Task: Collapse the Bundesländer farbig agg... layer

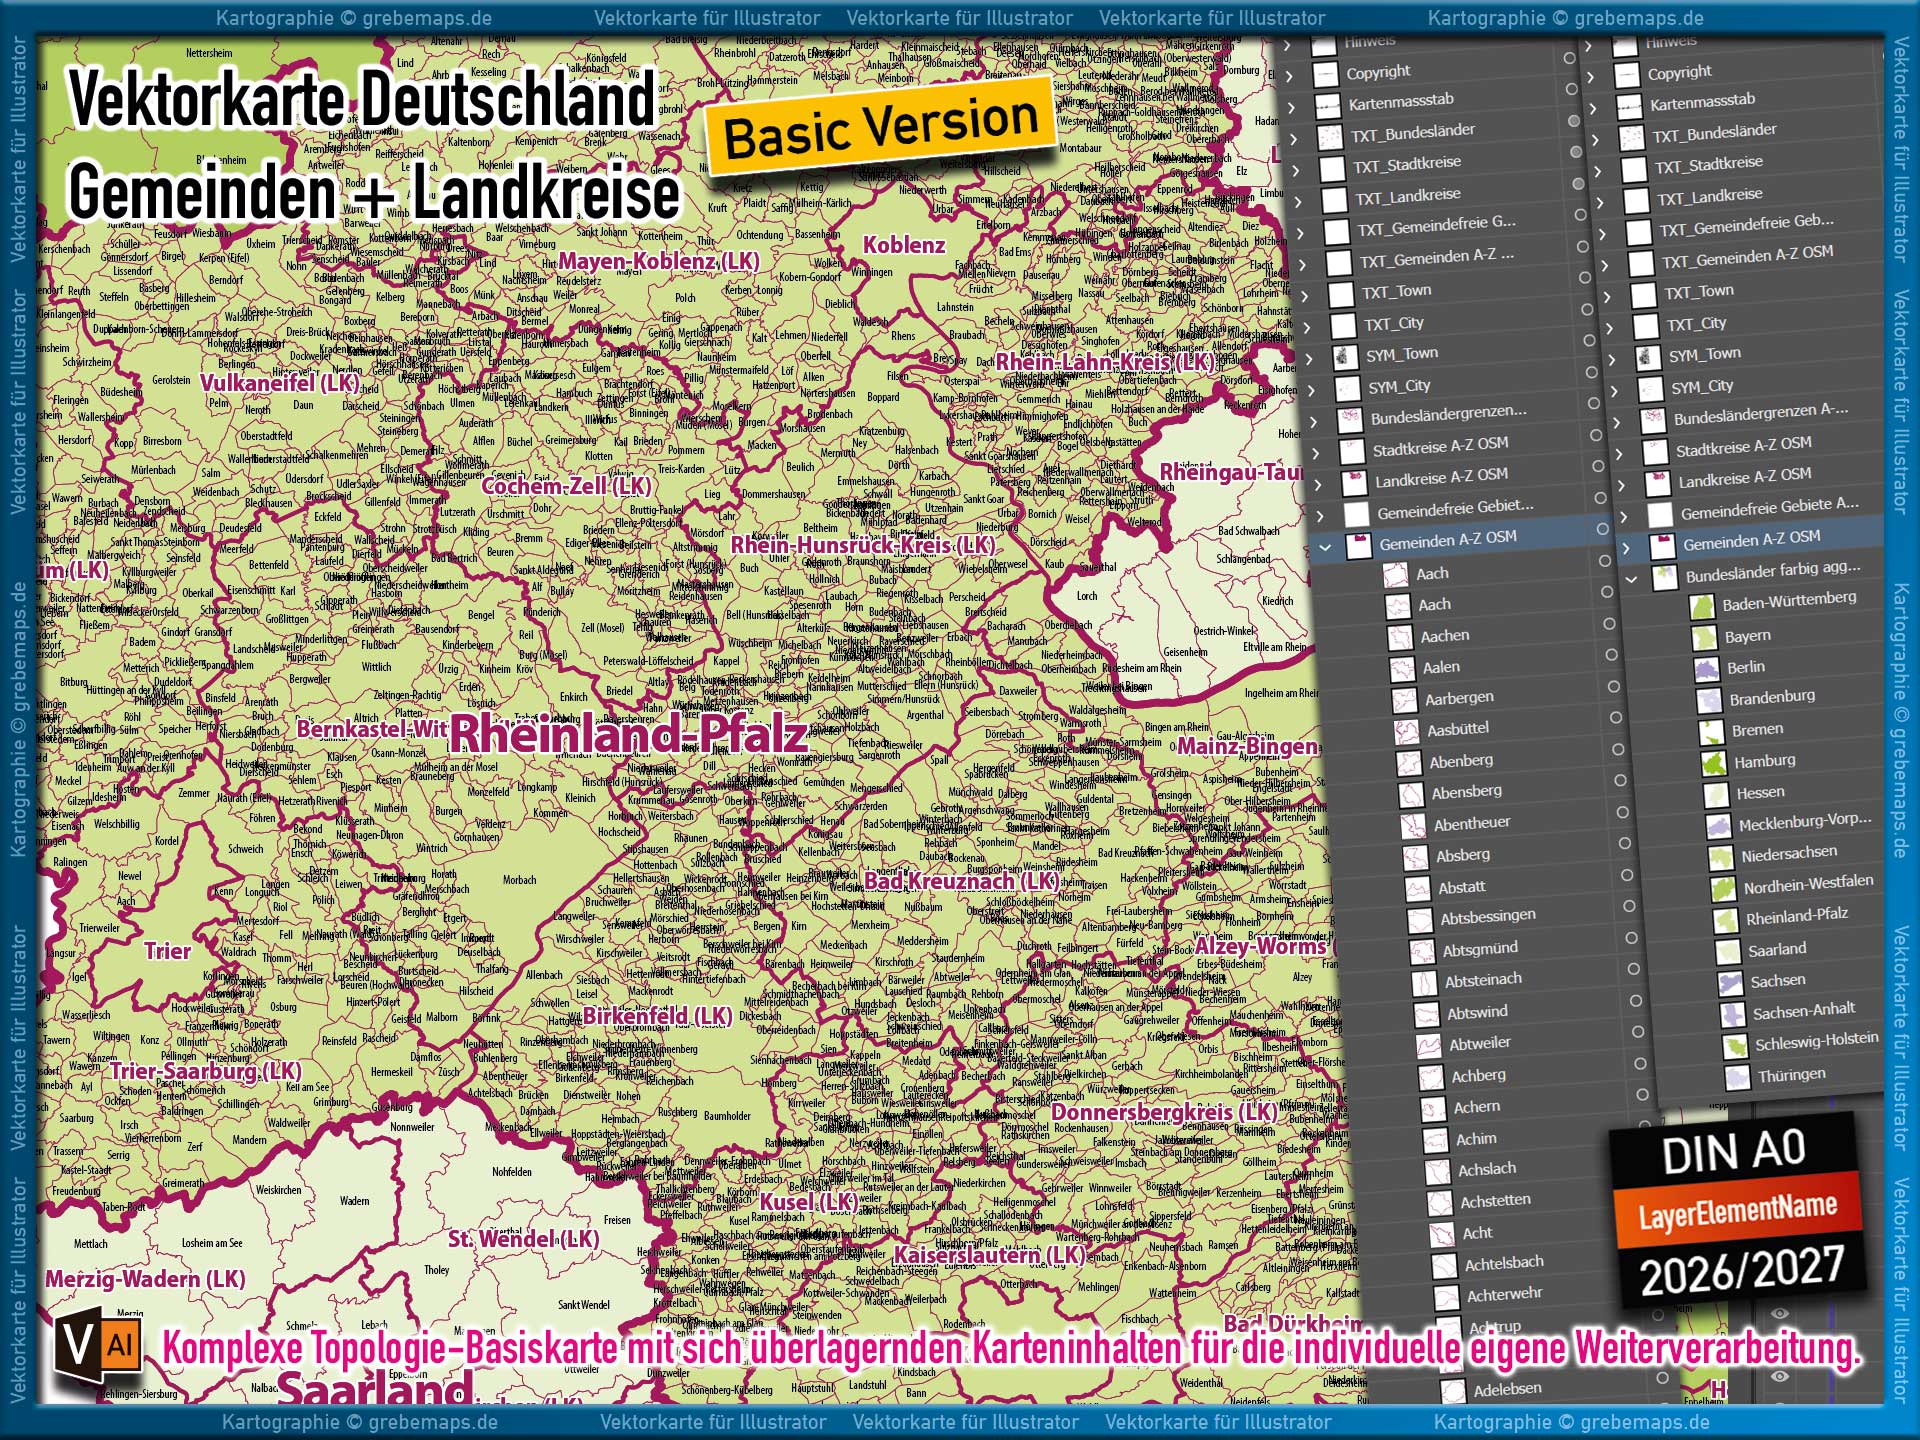Action: pos(1630,579)
